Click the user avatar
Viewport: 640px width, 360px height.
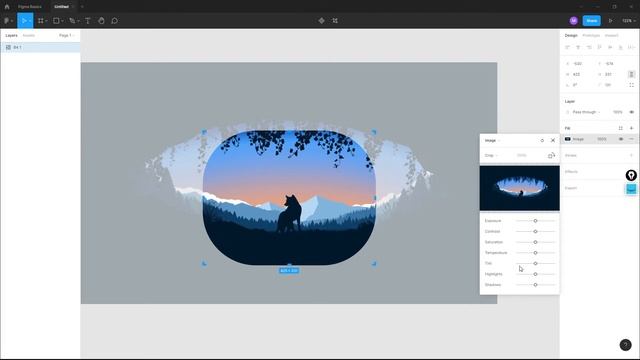pyautogui.click(x=573, y=21)
